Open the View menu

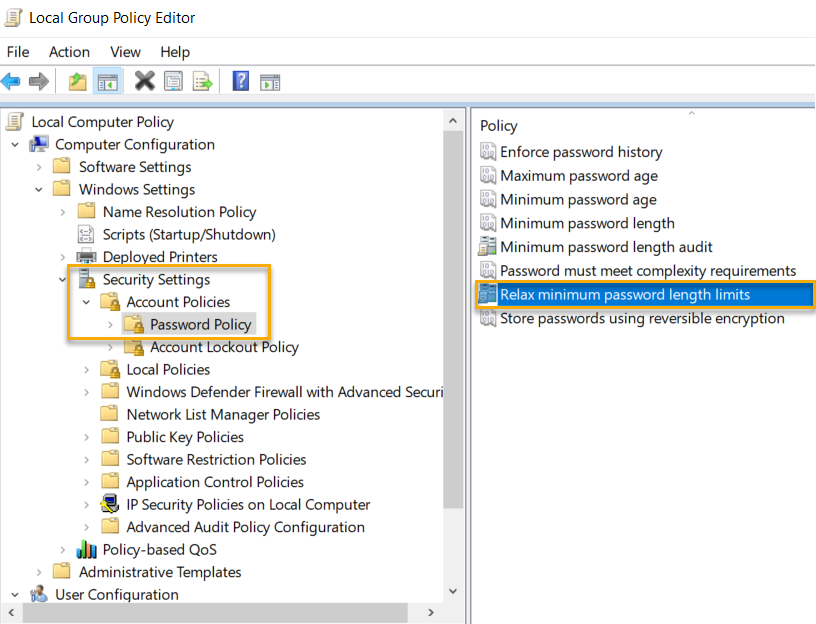(125, 52)
